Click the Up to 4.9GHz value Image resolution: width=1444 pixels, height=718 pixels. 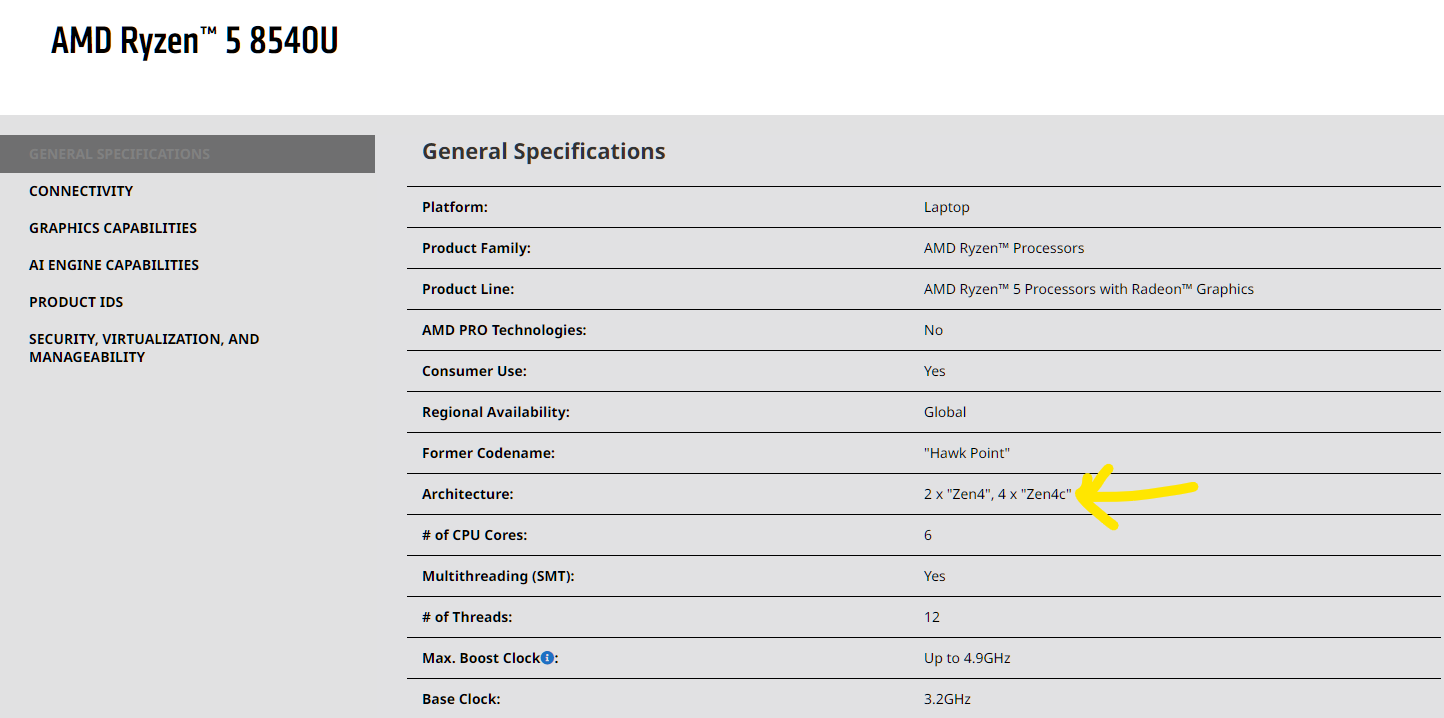967,658
